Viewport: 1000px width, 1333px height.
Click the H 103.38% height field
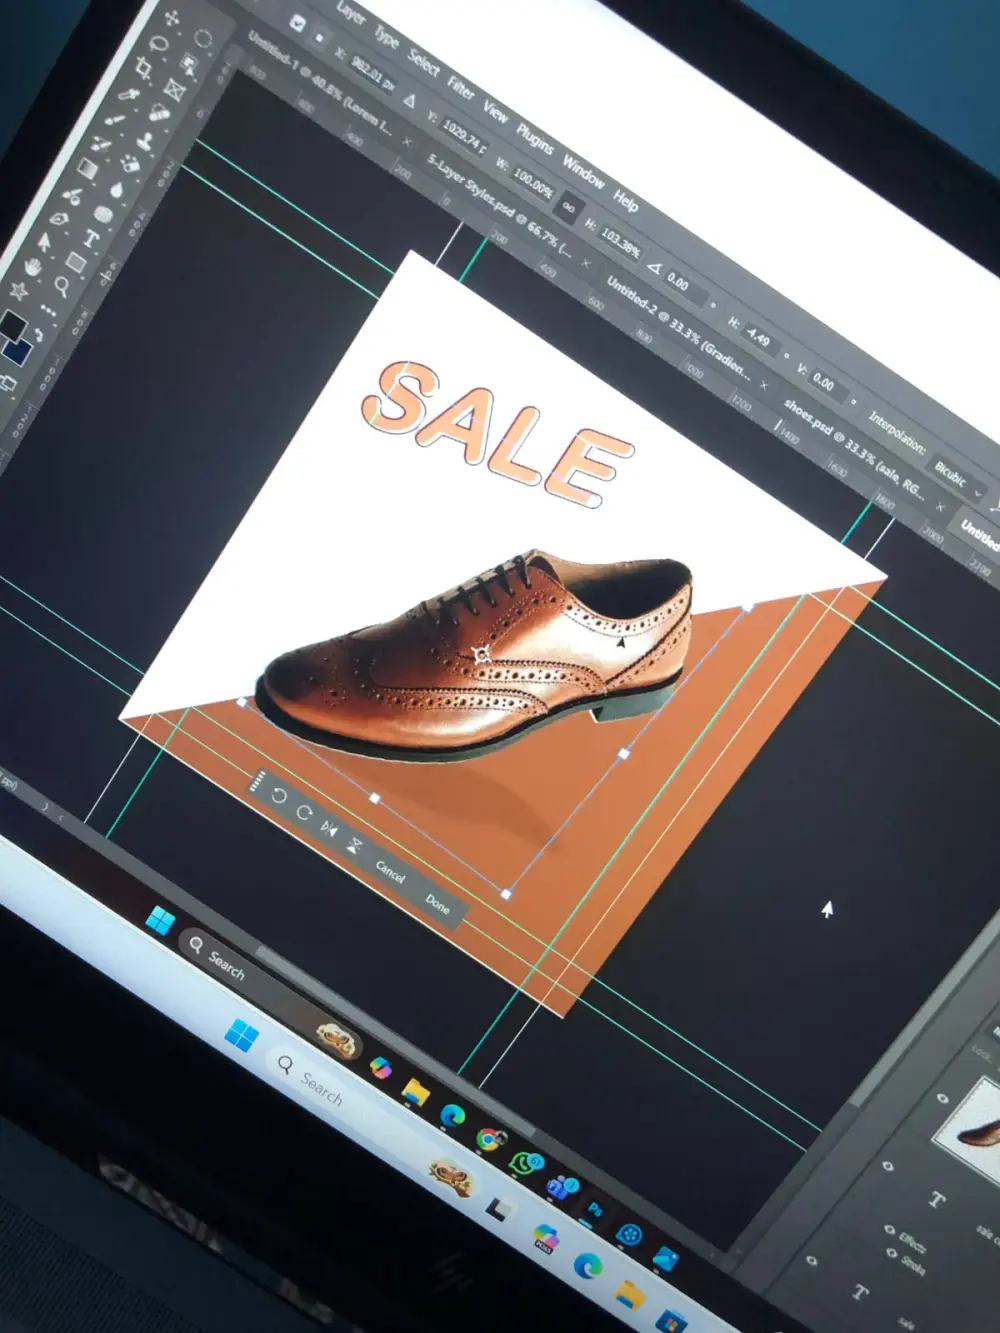[x=620, y=243]
